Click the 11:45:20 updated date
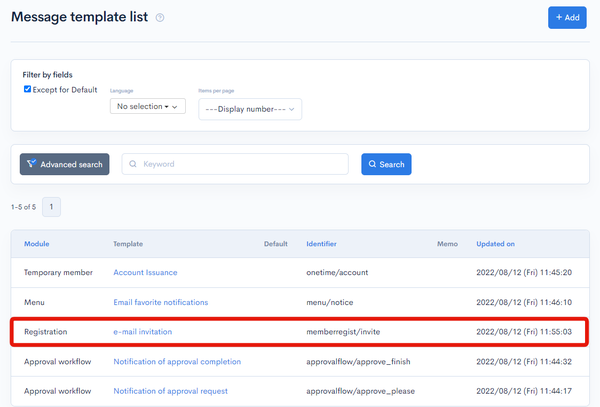The height and width of the screenshot is (407, 600). pyautogui.click(x=524, y=273)
